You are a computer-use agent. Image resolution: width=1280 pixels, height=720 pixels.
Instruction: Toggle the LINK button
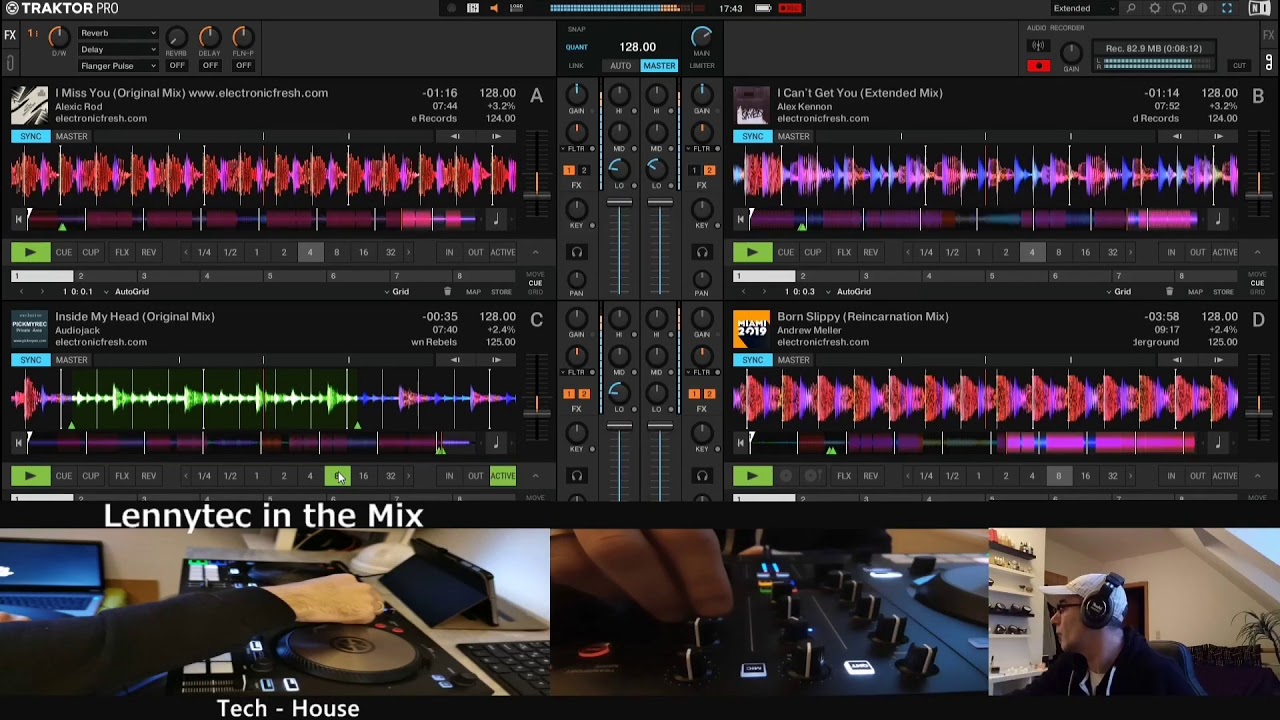[576, 66]
